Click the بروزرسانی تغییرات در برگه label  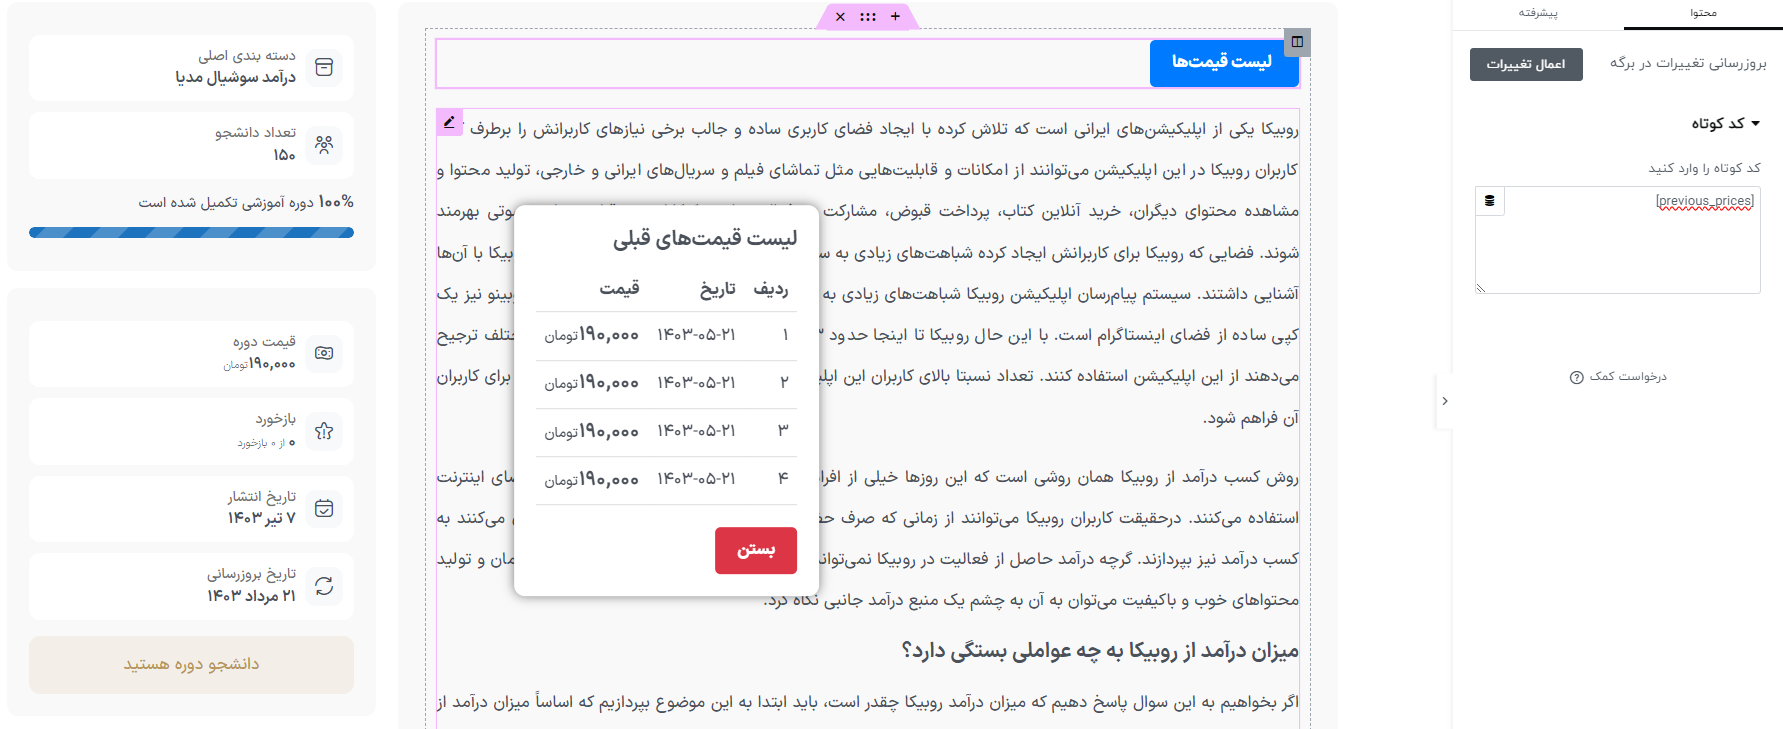click(1688, 64)
